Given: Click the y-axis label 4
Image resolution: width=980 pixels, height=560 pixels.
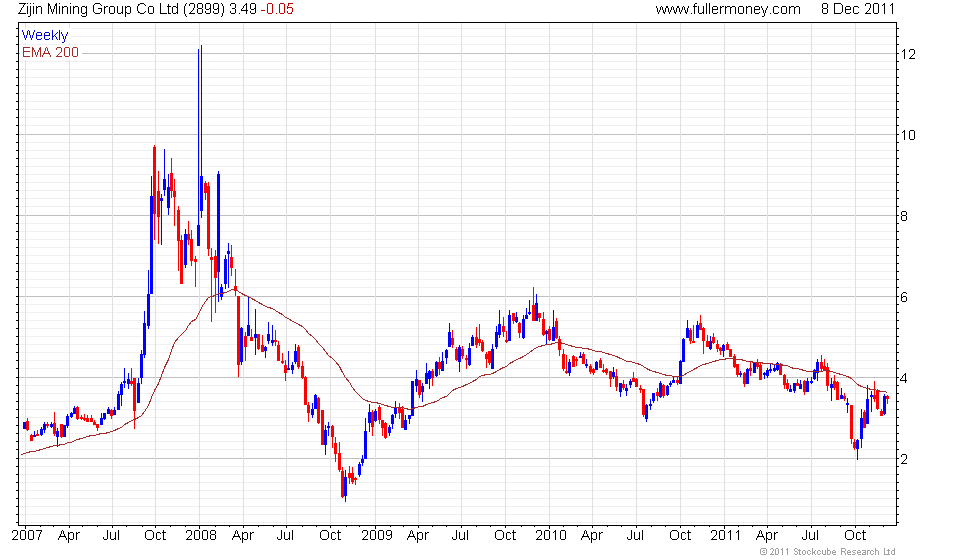Looking at the screenshot, I should coord(904,378).
